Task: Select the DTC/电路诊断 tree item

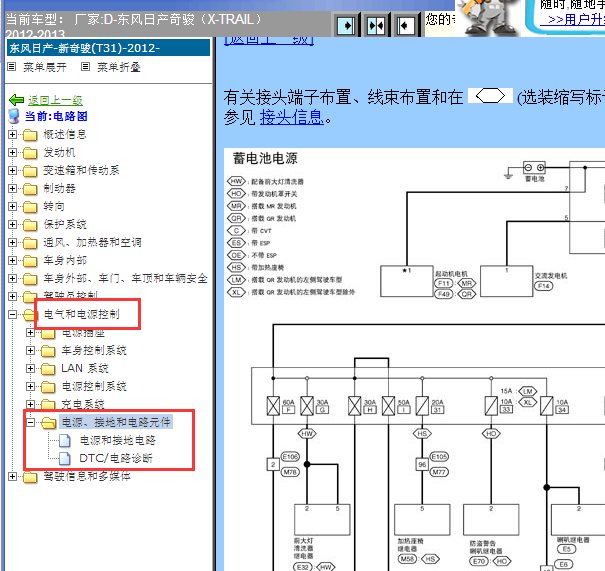Action: [116, 458]
